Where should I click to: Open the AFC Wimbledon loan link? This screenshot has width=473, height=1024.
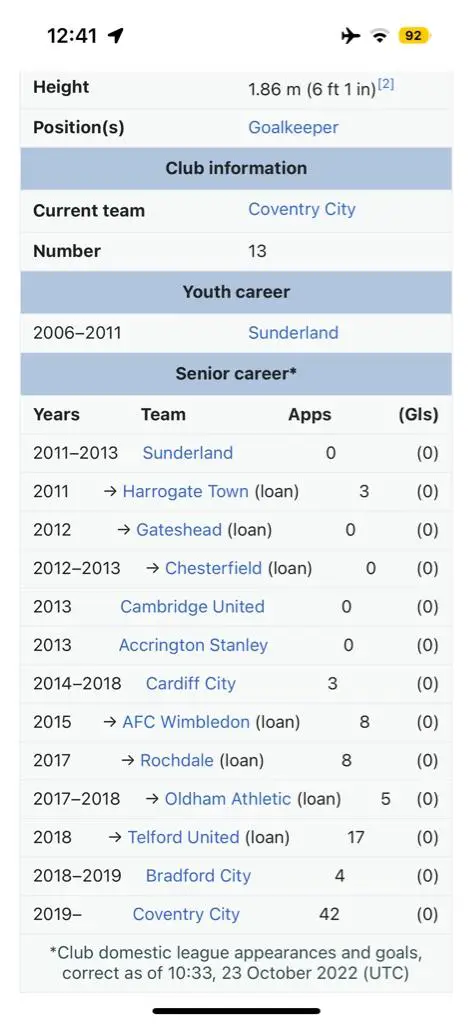[x=186, y=722]
